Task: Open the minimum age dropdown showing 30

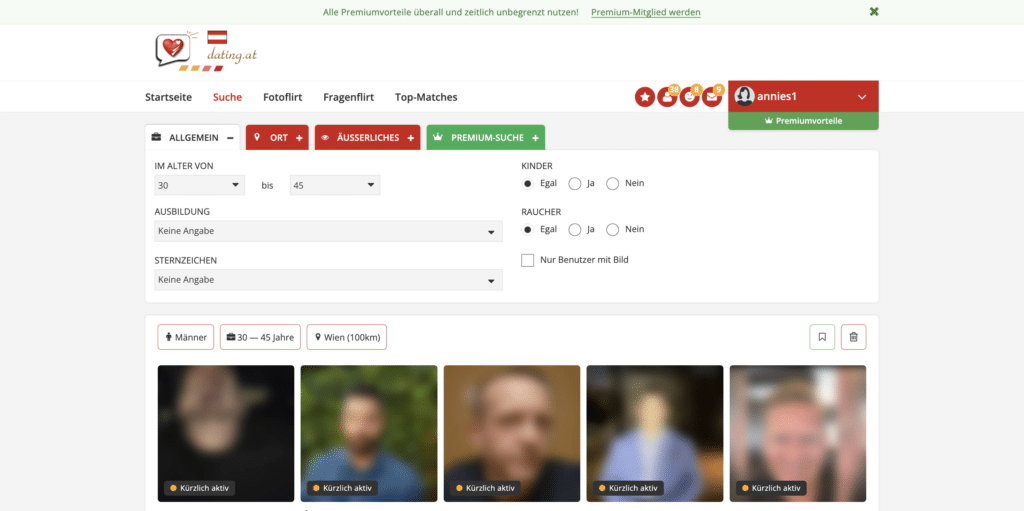Action: [199, 185]
